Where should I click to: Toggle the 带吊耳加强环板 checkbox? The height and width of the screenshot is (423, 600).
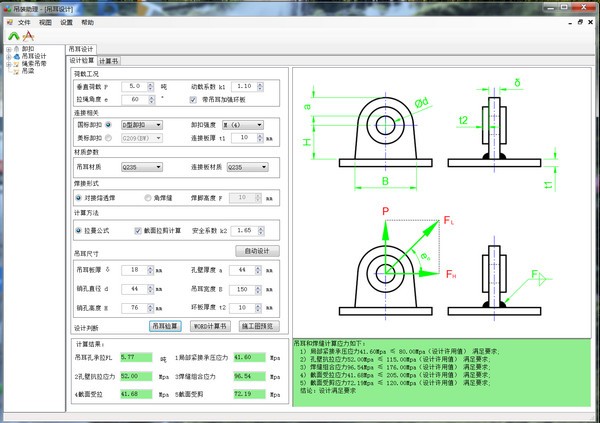click(x=193, y=100)
